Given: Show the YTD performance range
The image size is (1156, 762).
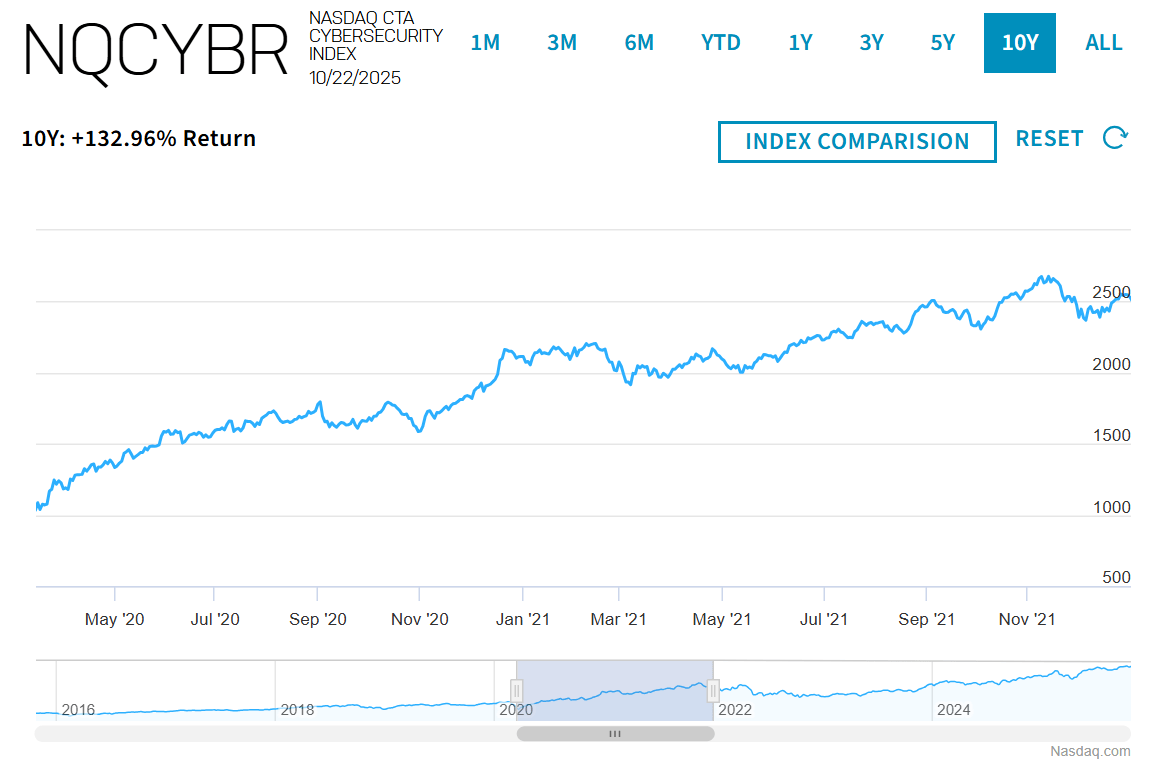Looking at the screenshot, I should (720, 43).
